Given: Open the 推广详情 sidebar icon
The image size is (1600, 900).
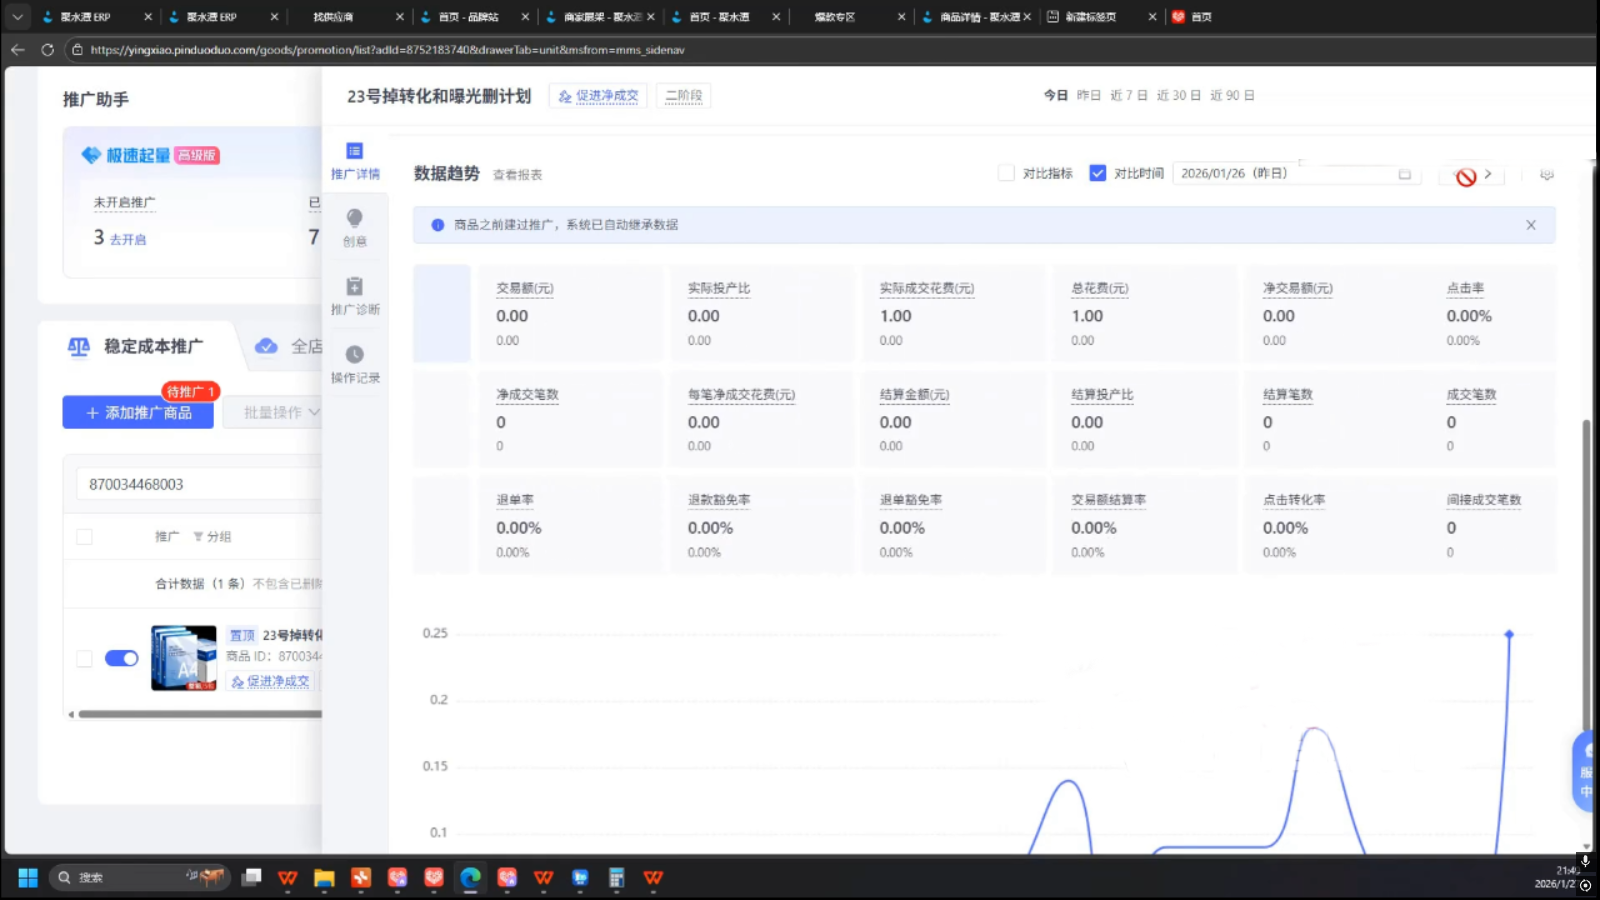Looking at the screenshot, I should 355,160.
